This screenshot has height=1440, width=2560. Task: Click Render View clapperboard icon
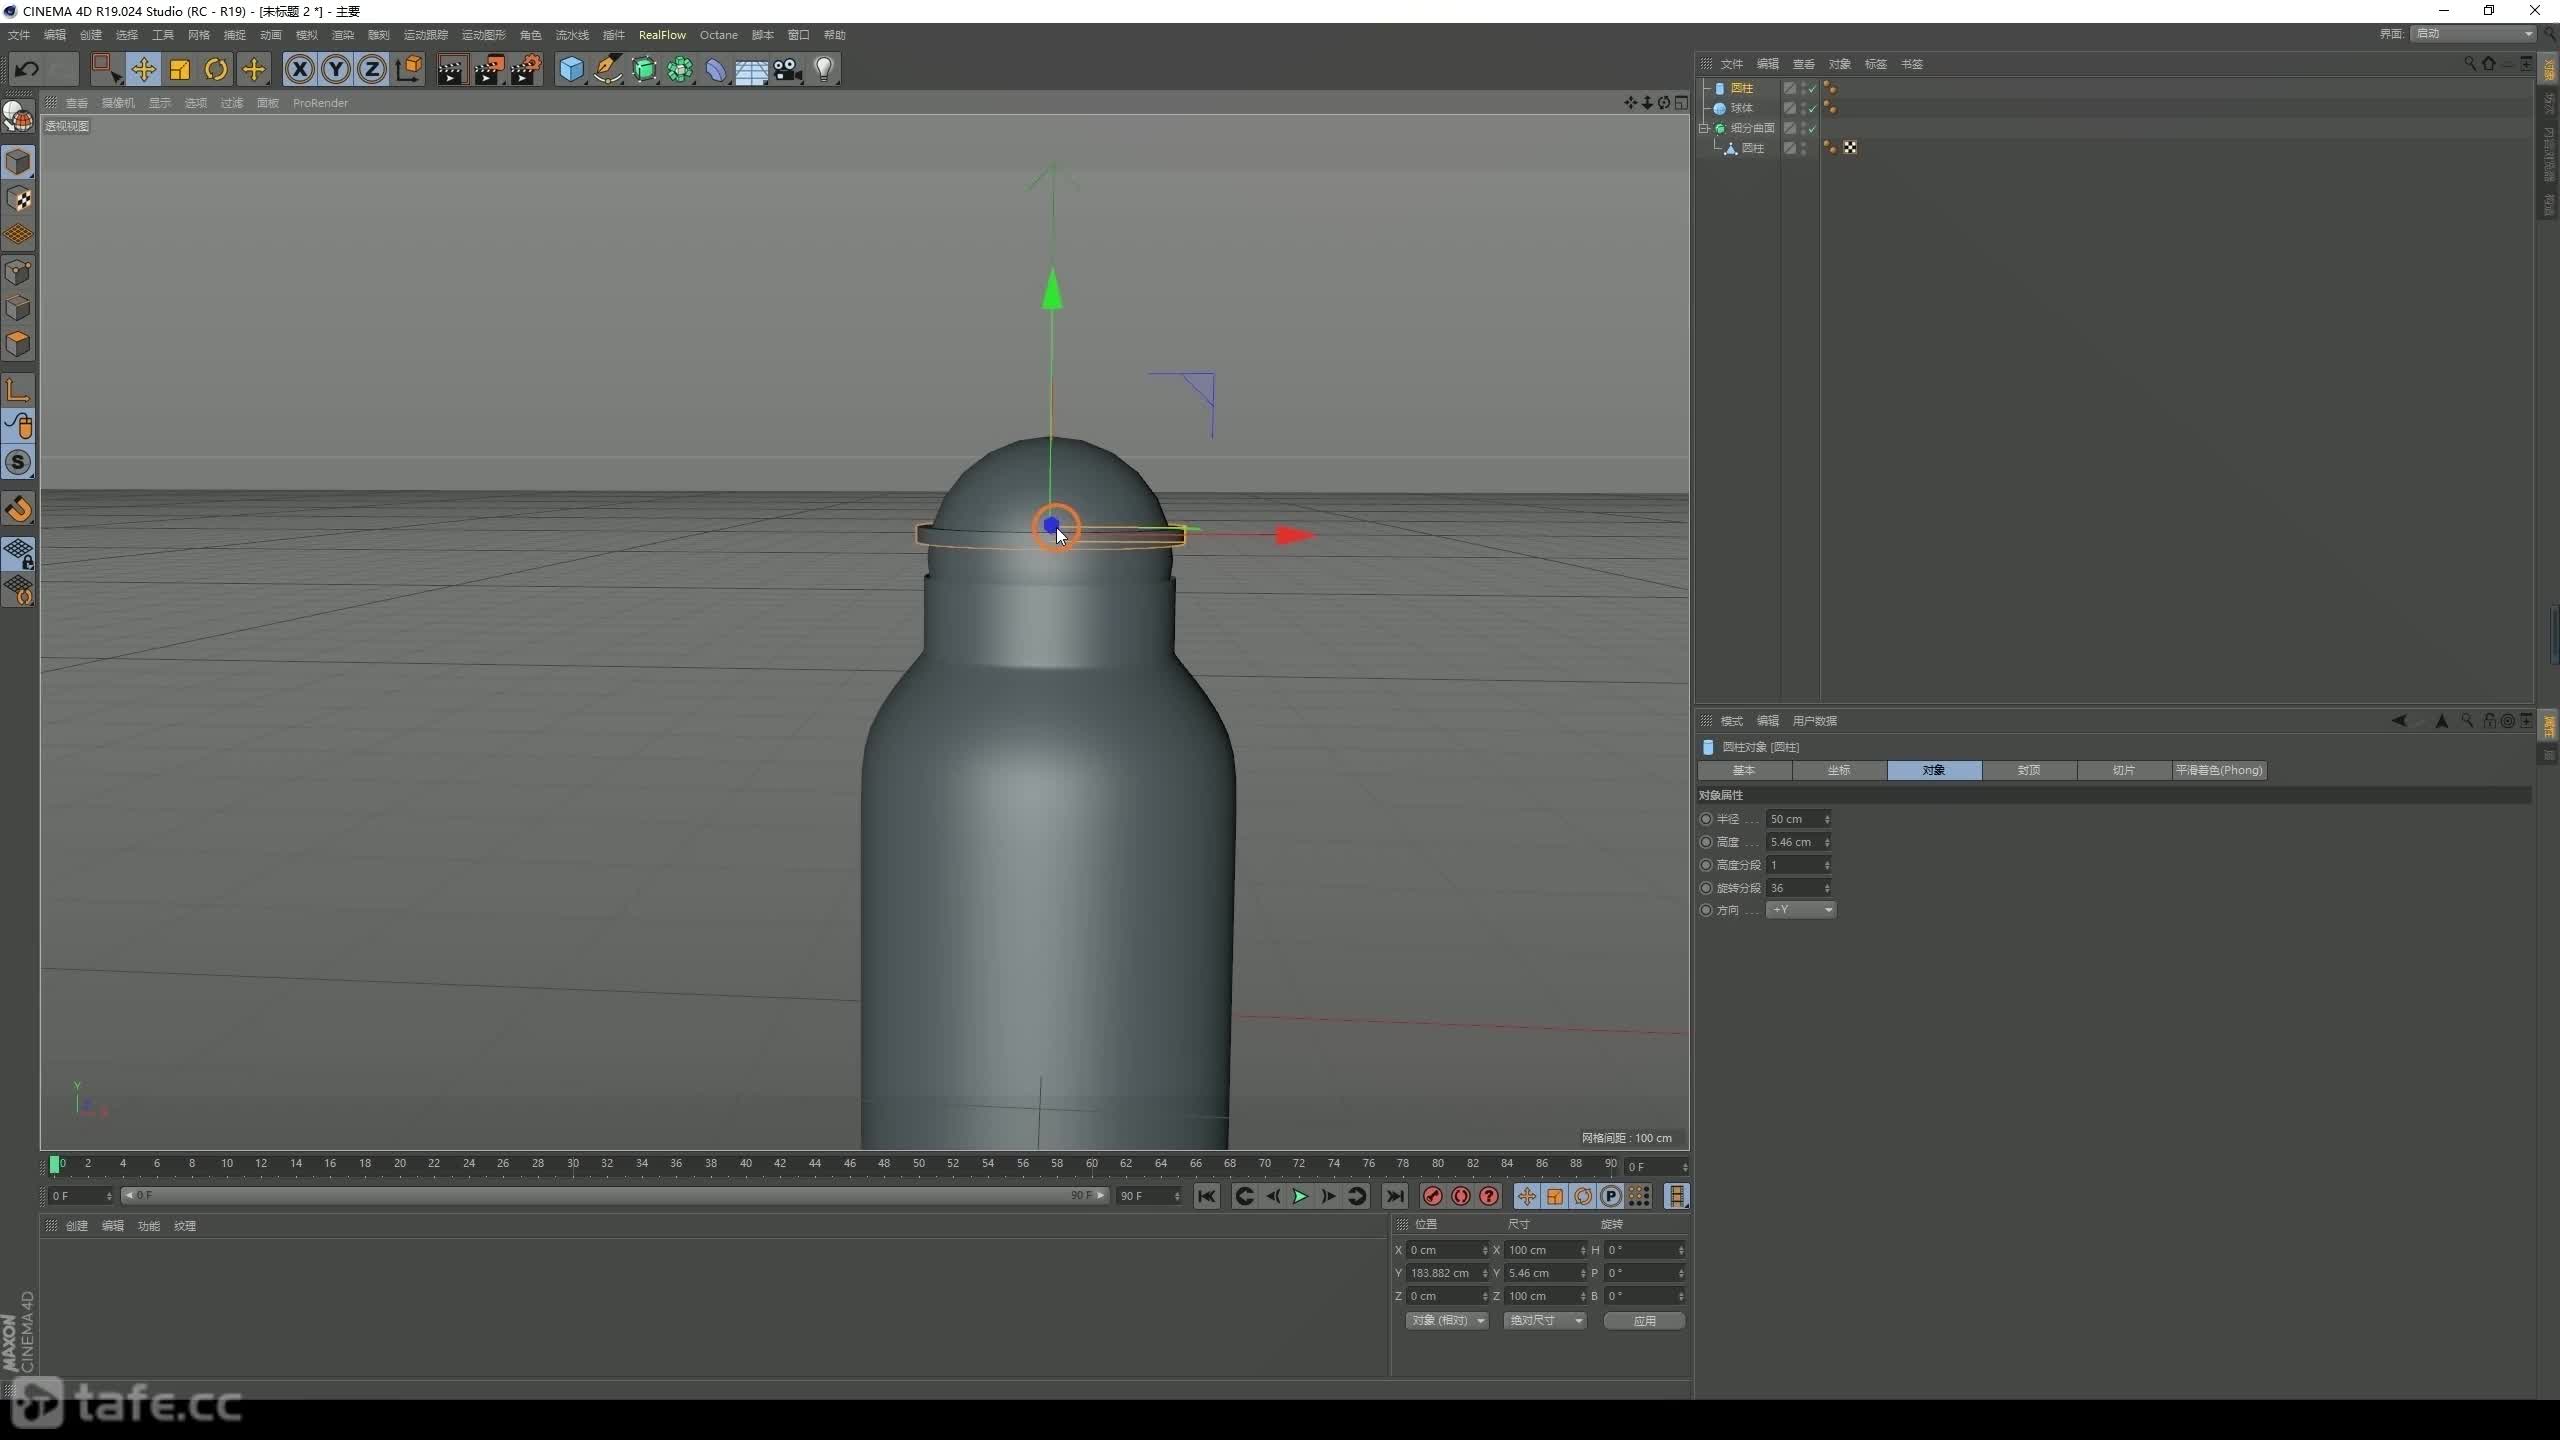(451, 69)
